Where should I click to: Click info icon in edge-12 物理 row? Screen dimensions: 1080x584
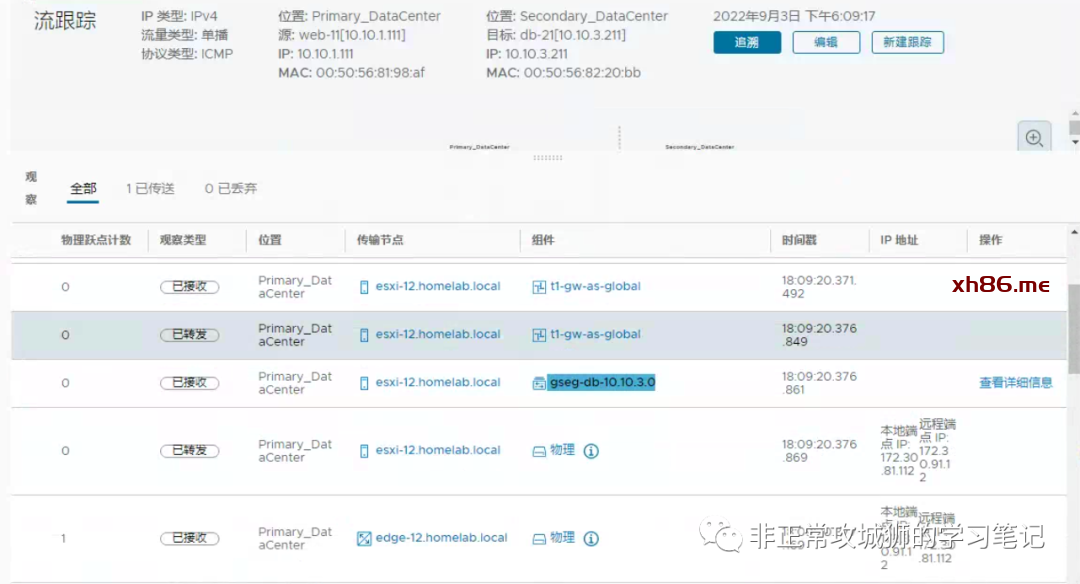(x=591, y=539)
